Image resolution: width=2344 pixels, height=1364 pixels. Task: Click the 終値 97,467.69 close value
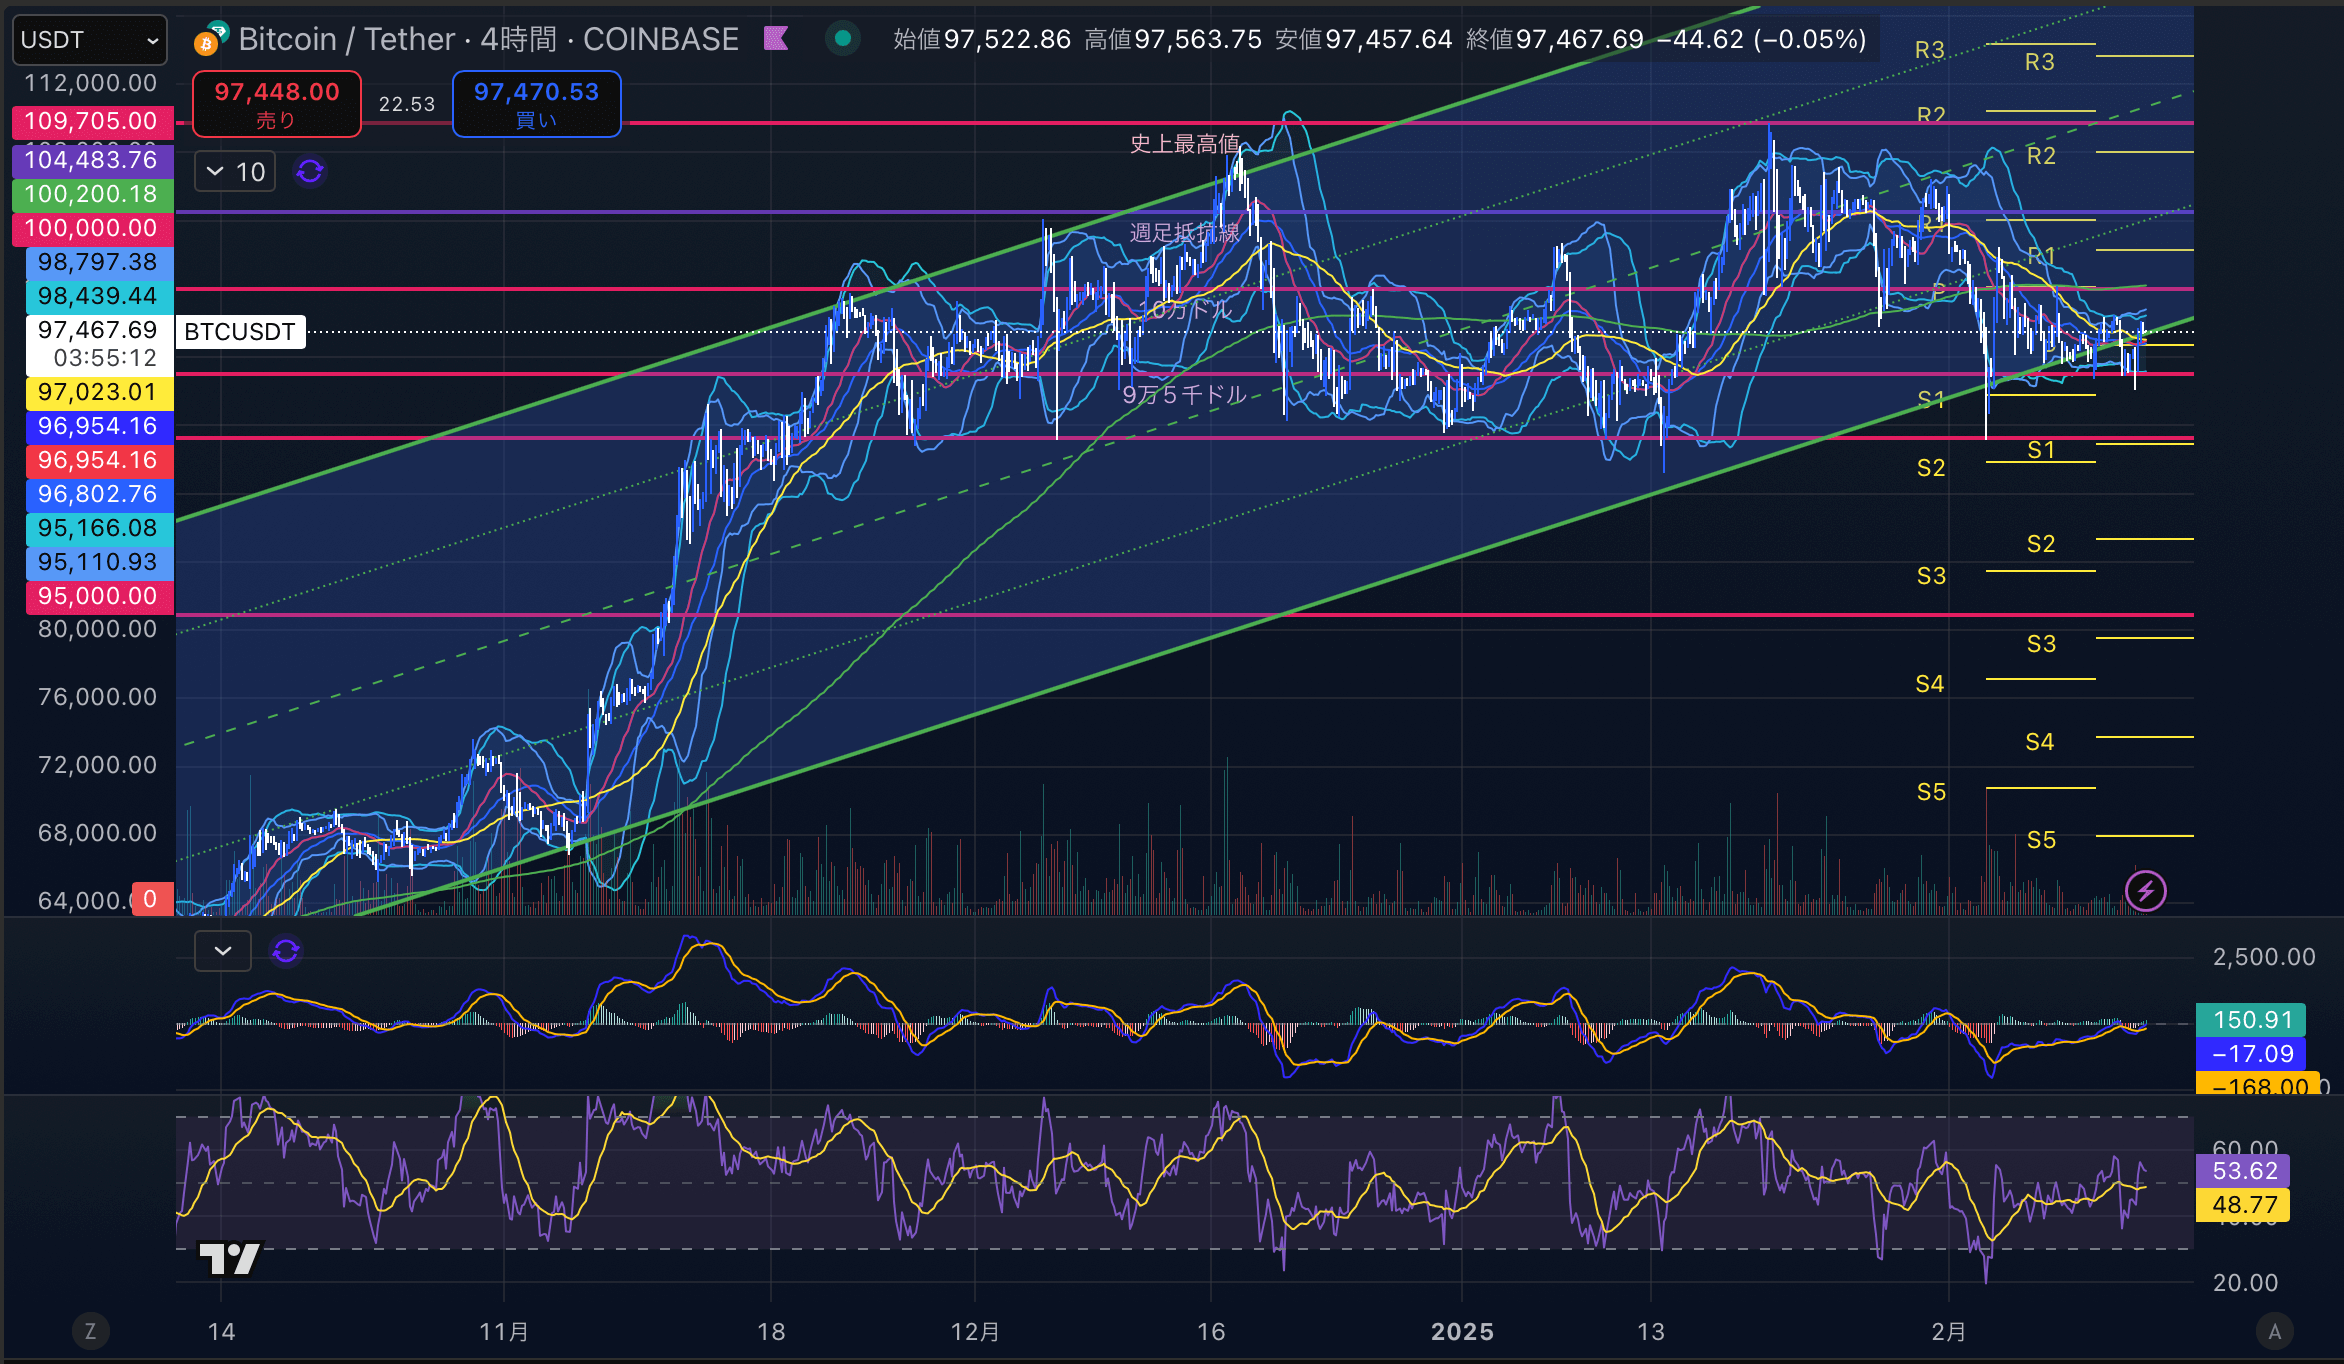(1555, 39)
